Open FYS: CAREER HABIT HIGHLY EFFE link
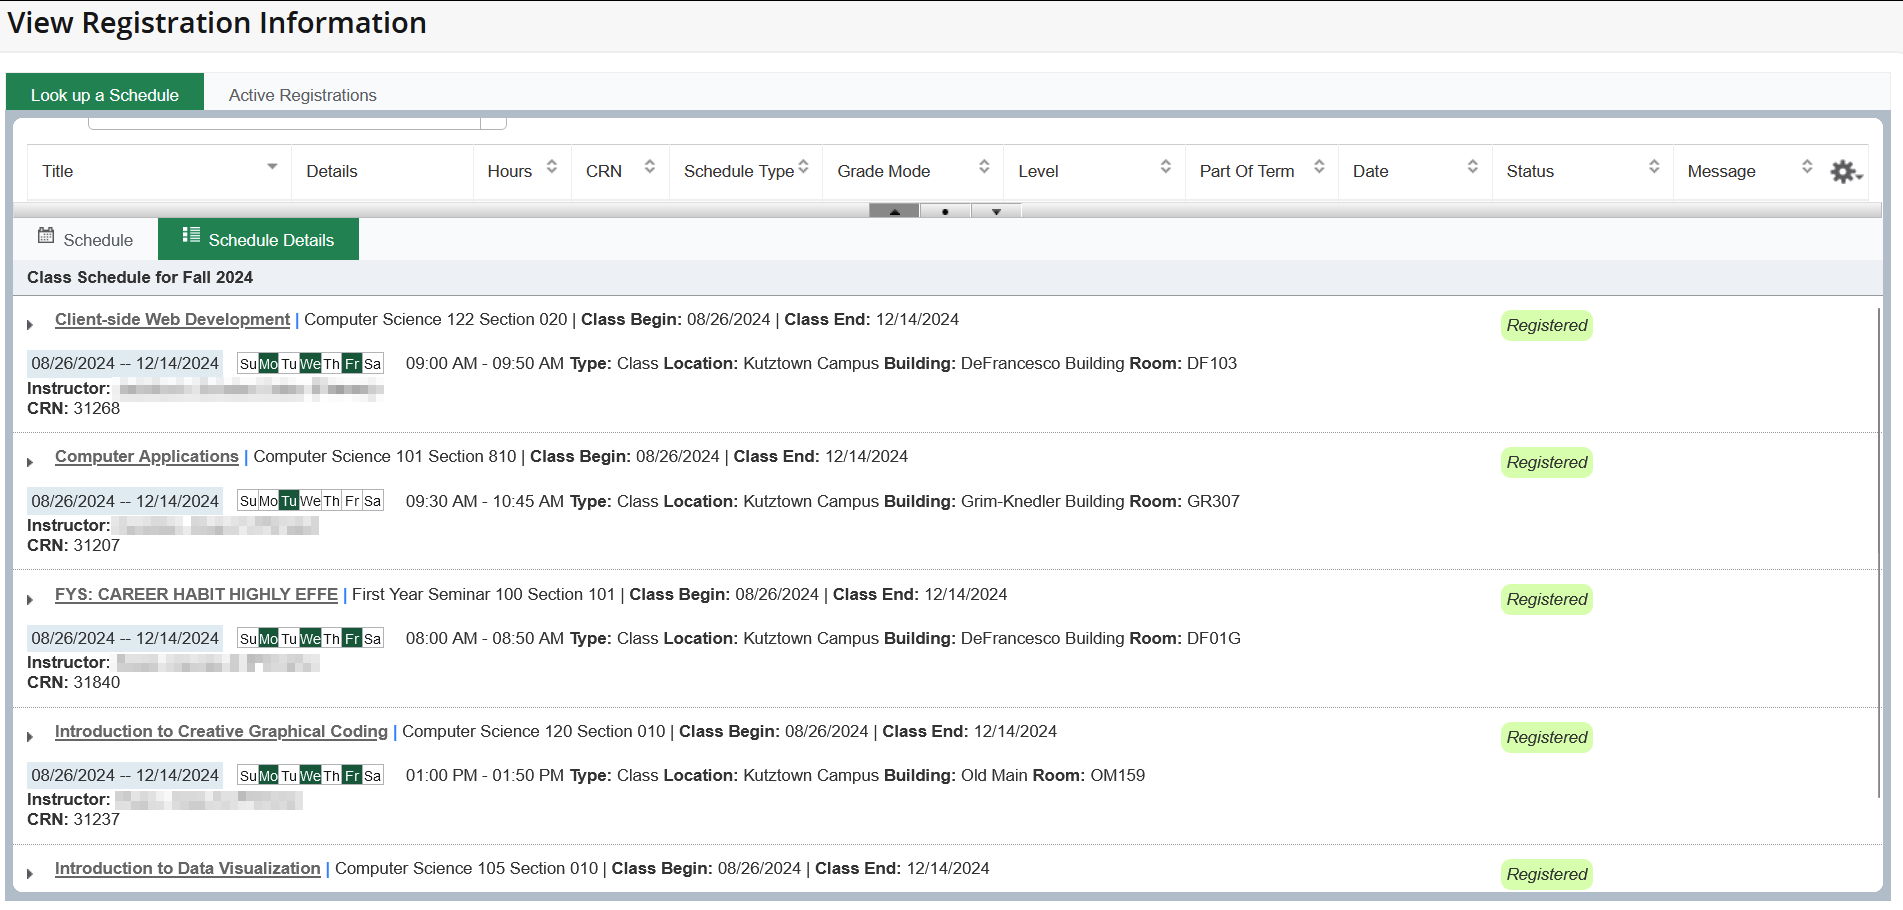This screenshot has height=910, width=1903. click(x=196, y=594)
